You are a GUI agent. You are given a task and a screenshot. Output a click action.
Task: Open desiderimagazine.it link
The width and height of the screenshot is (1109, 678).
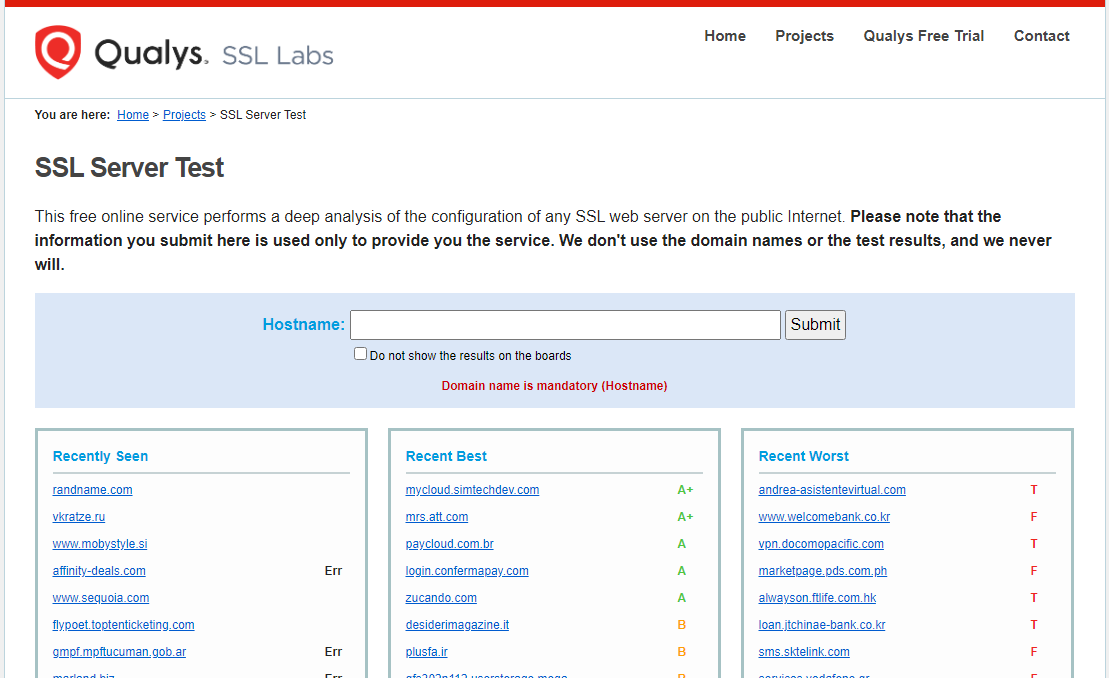tap(457, 624)
